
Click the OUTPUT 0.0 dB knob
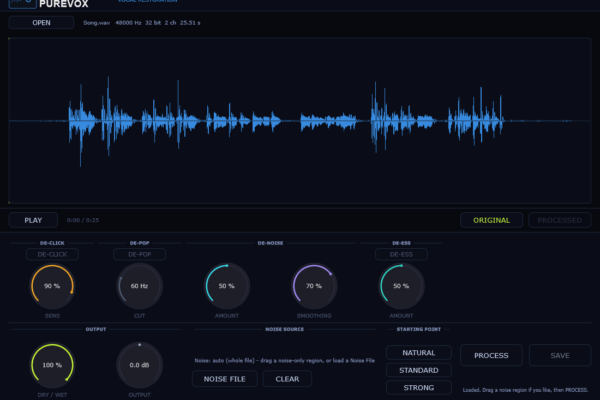[x=140, y=365]
